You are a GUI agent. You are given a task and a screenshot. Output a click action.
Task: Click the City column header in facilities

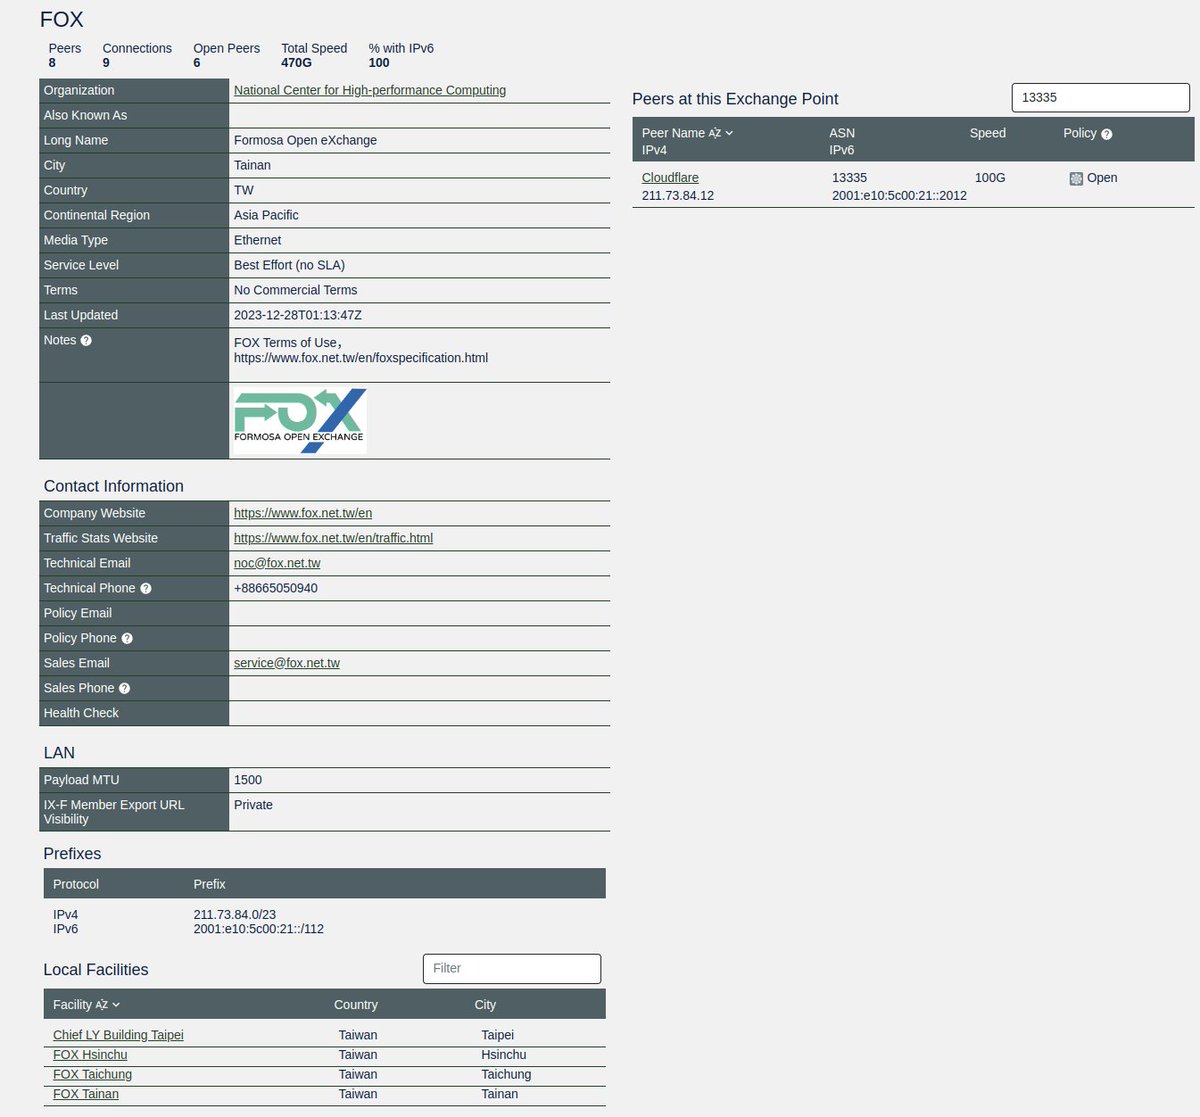tap(485, 1005)
